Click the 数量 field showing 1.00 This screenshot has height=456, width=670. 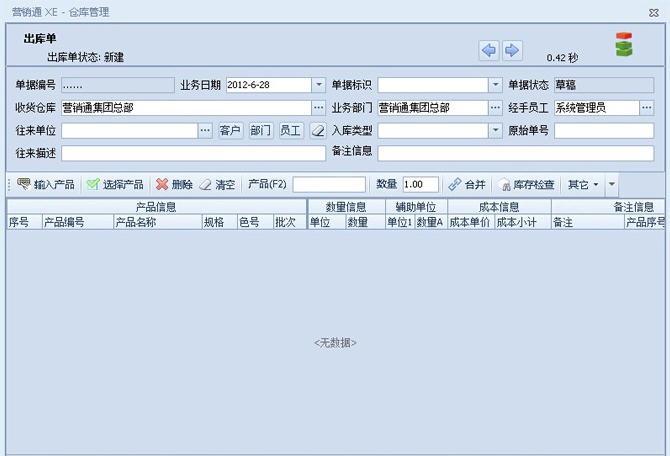420,185
